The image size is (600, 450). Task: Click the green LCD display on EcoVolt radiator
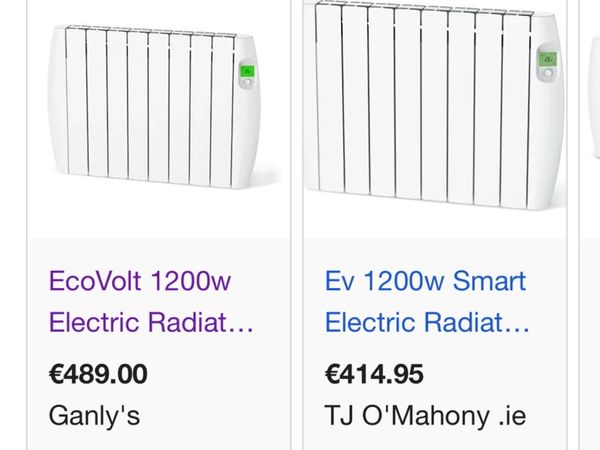click(x=247, y=71)
